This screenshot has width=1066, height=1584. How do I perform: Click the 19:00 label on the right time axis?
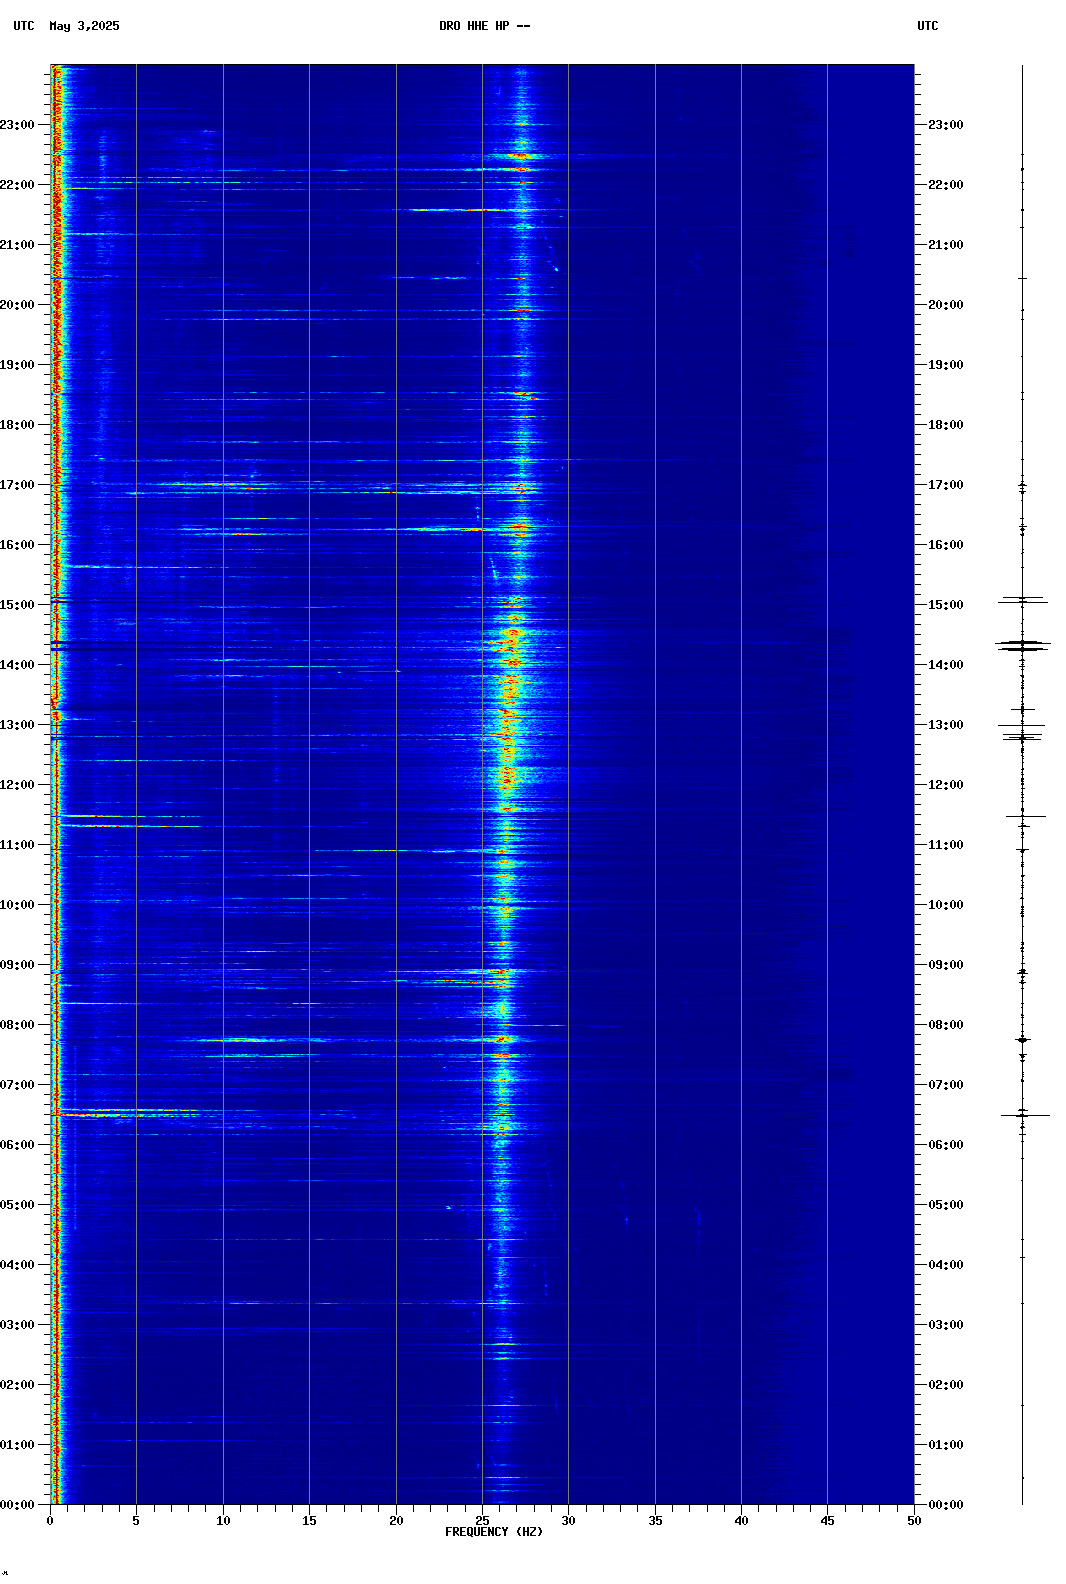click(946, 365)
